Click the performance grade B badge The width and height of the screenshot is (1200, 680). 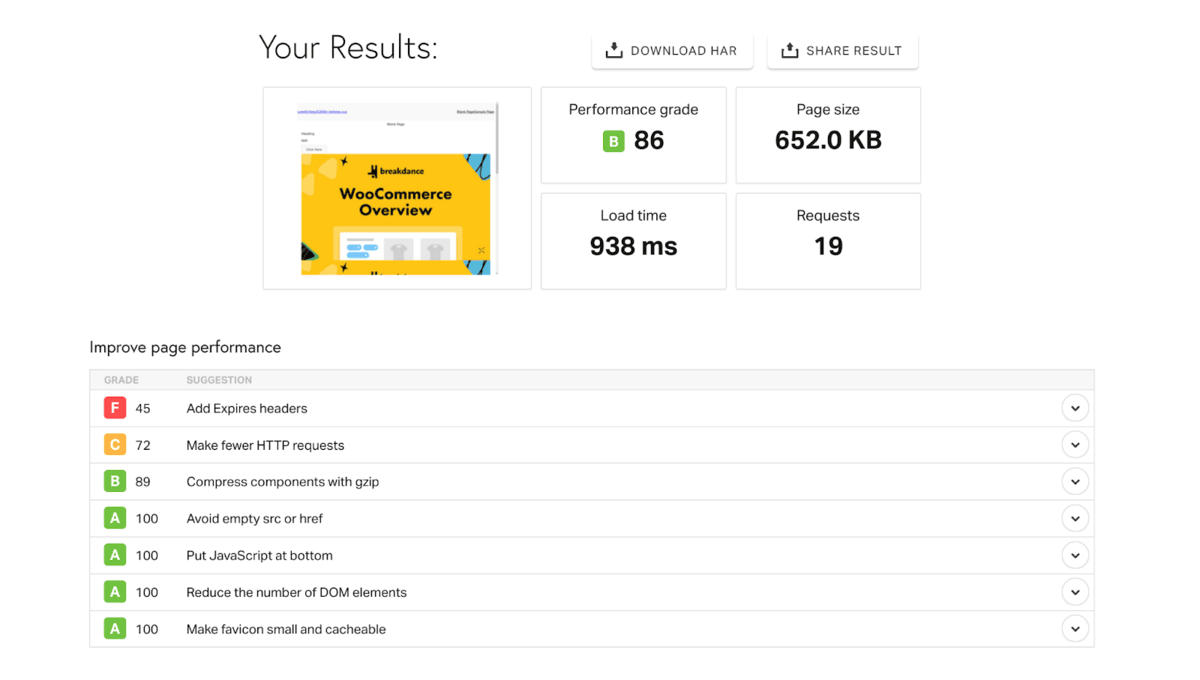614,141
